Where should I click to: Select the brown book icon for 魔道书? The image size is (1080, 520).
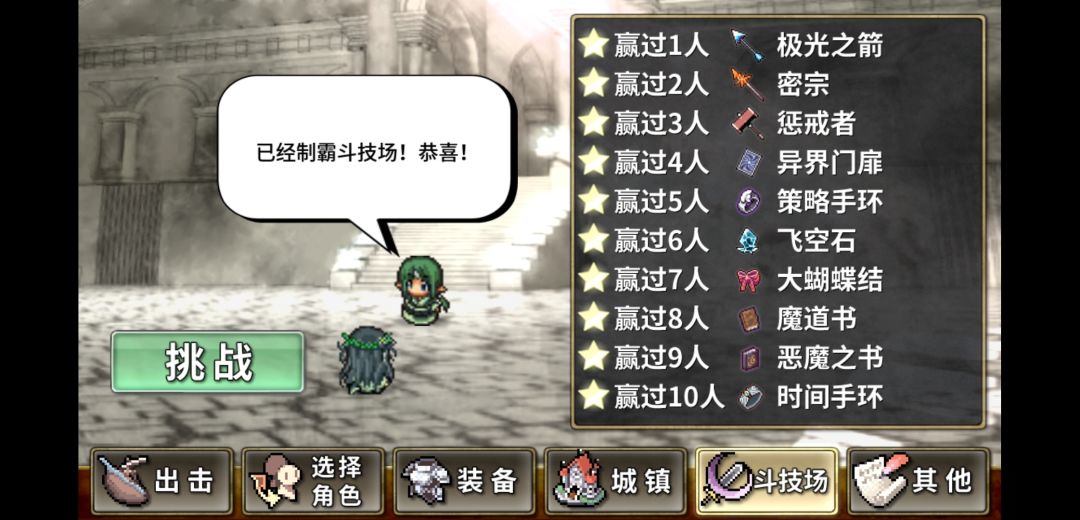(749, 320)
